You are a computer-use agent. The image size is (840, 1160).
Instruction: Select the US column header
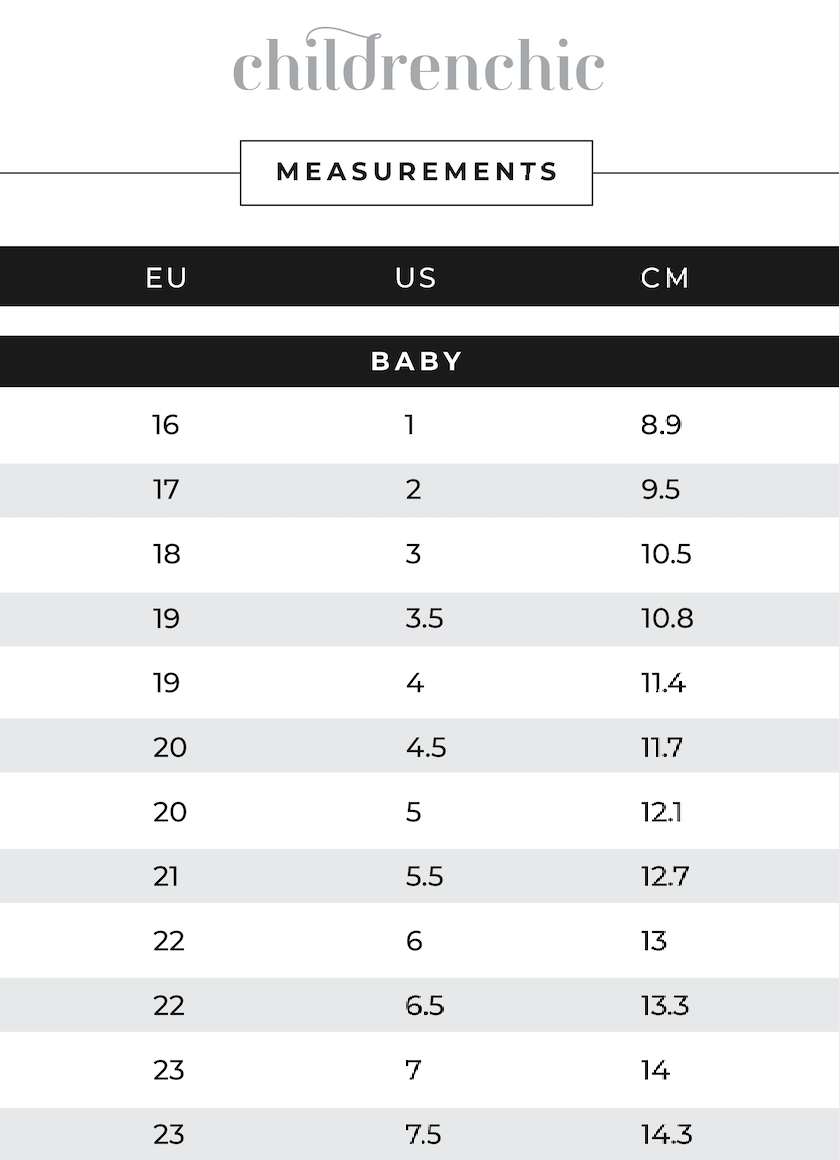(x=416, y=277)
